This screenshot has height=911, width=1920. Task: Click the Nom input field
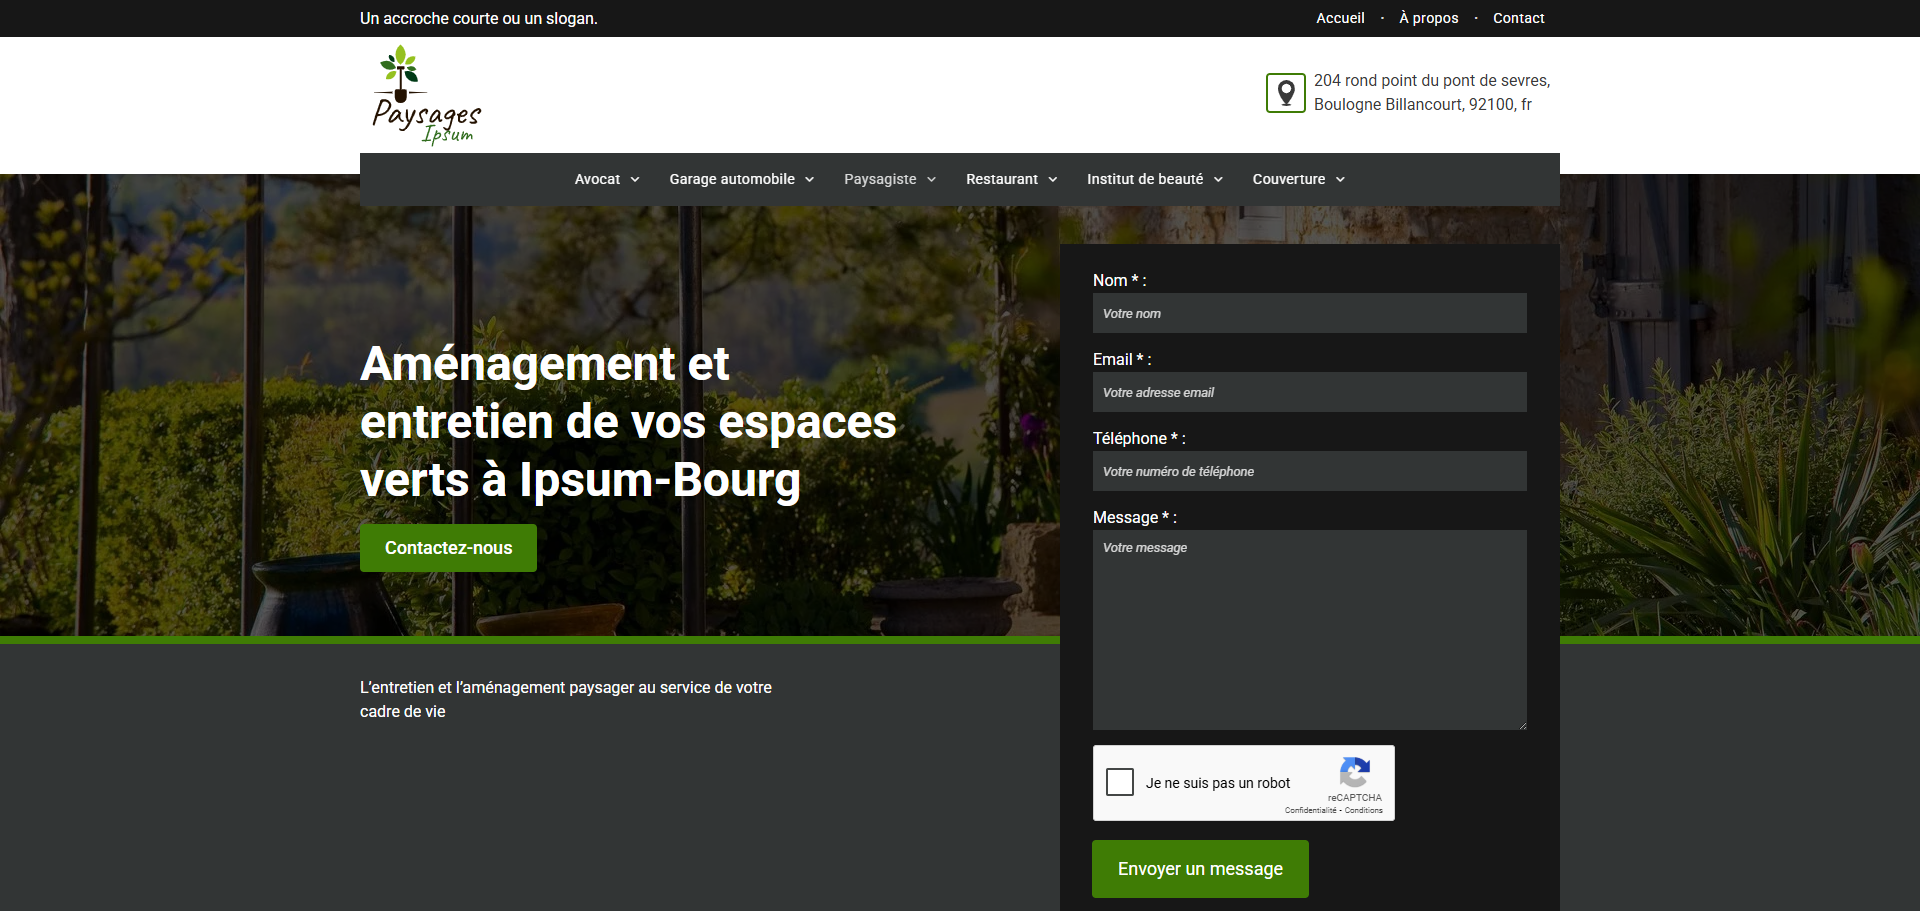click(1309, 313)
